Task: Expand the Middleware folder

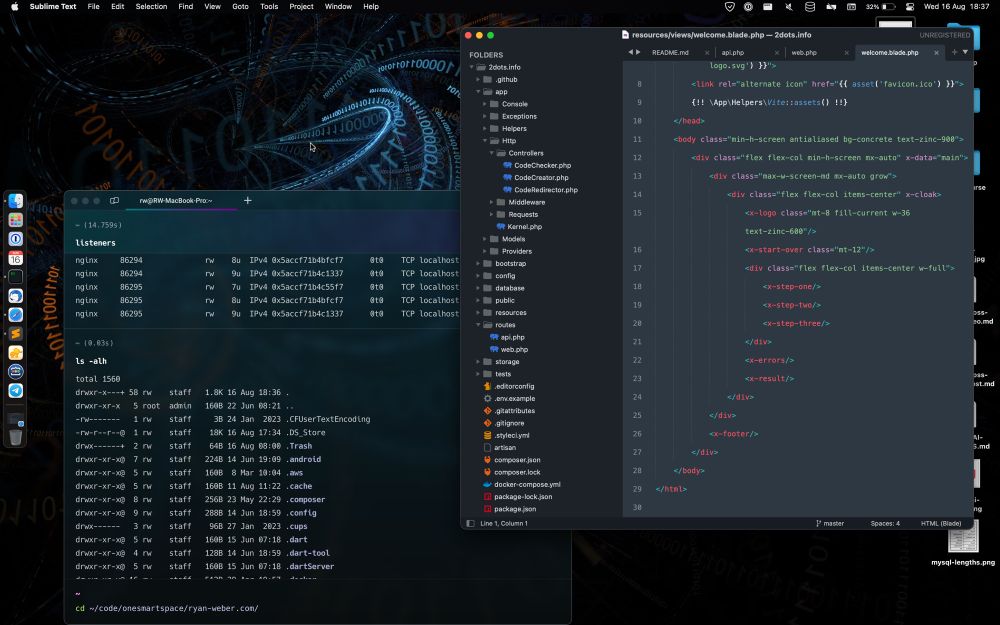Action: click(x=492, y=202)
